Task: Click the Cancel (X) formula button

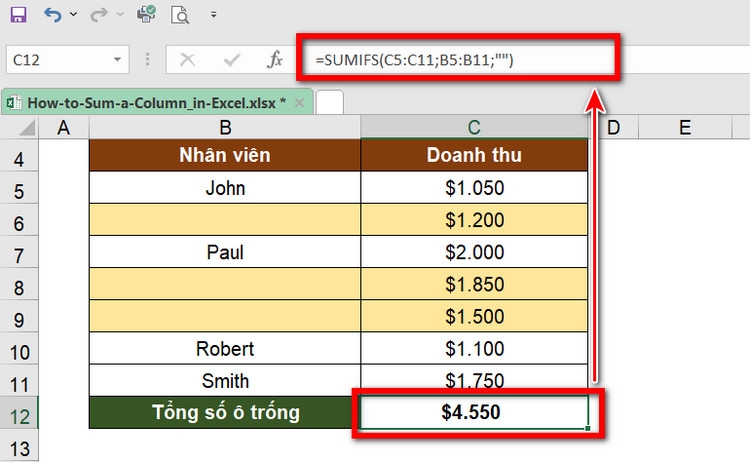Action: 187,60
